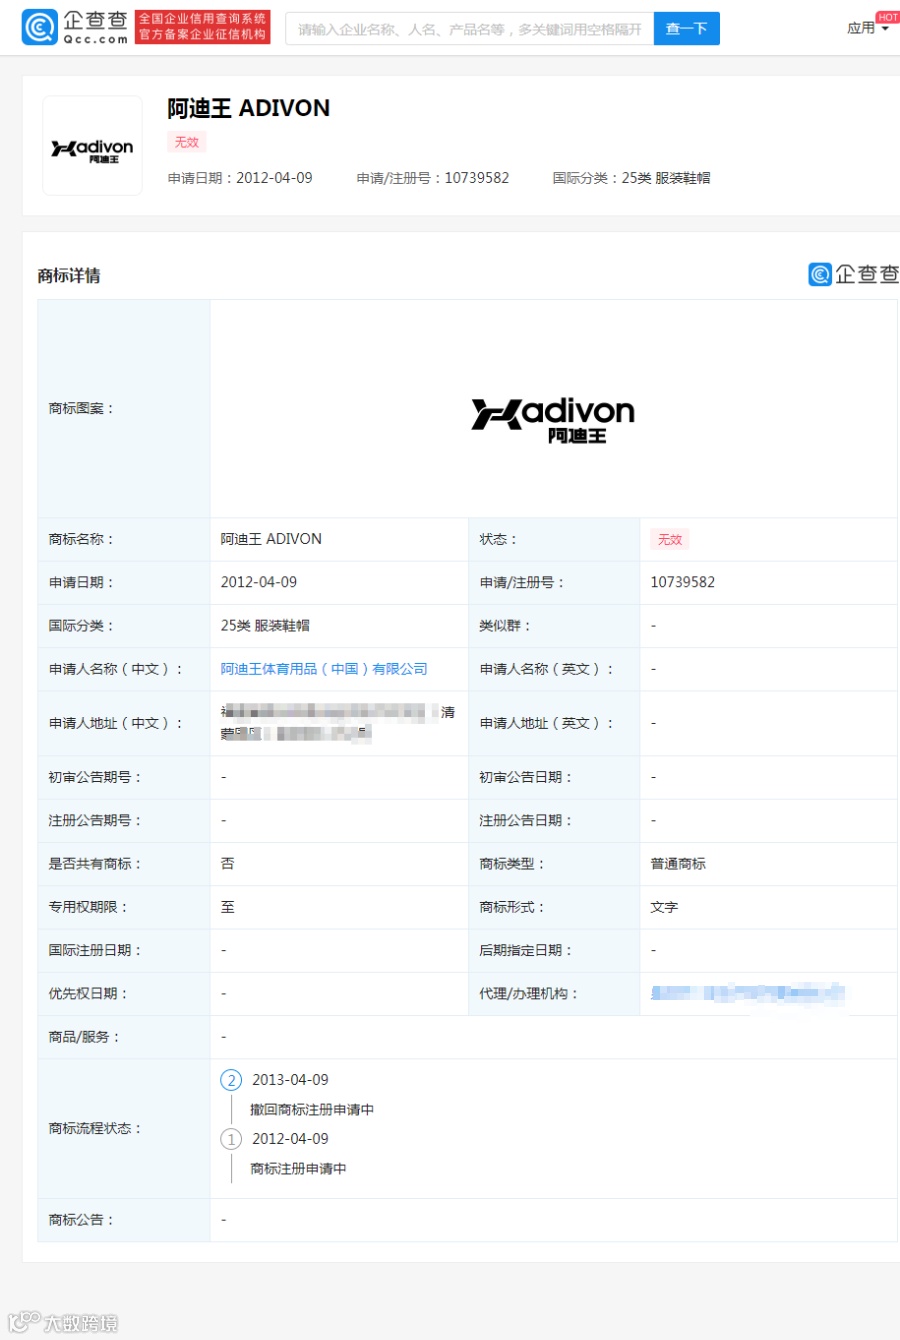Click the 商标详情 section heading
This screenshot has height=1340, width=900.
coord(69,276)
